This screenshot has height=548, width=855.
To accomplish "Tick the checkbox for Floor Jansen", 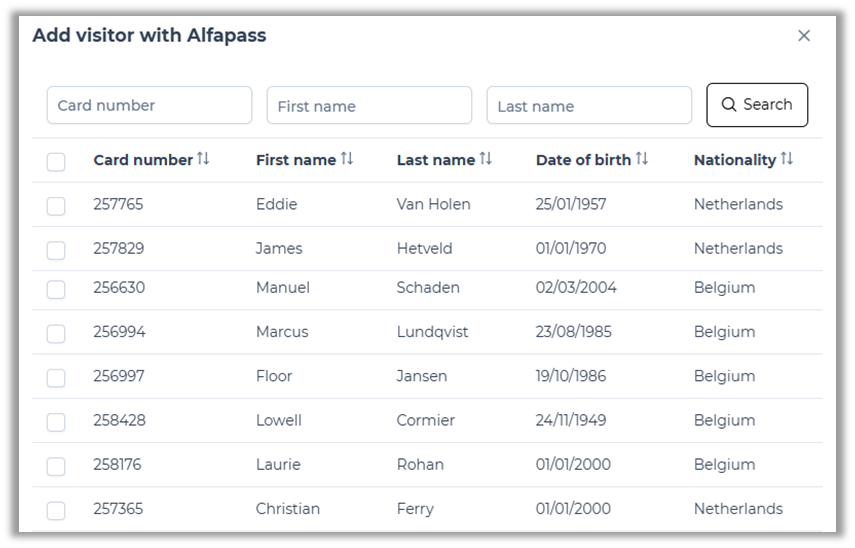I will click(x=56, y=377).
